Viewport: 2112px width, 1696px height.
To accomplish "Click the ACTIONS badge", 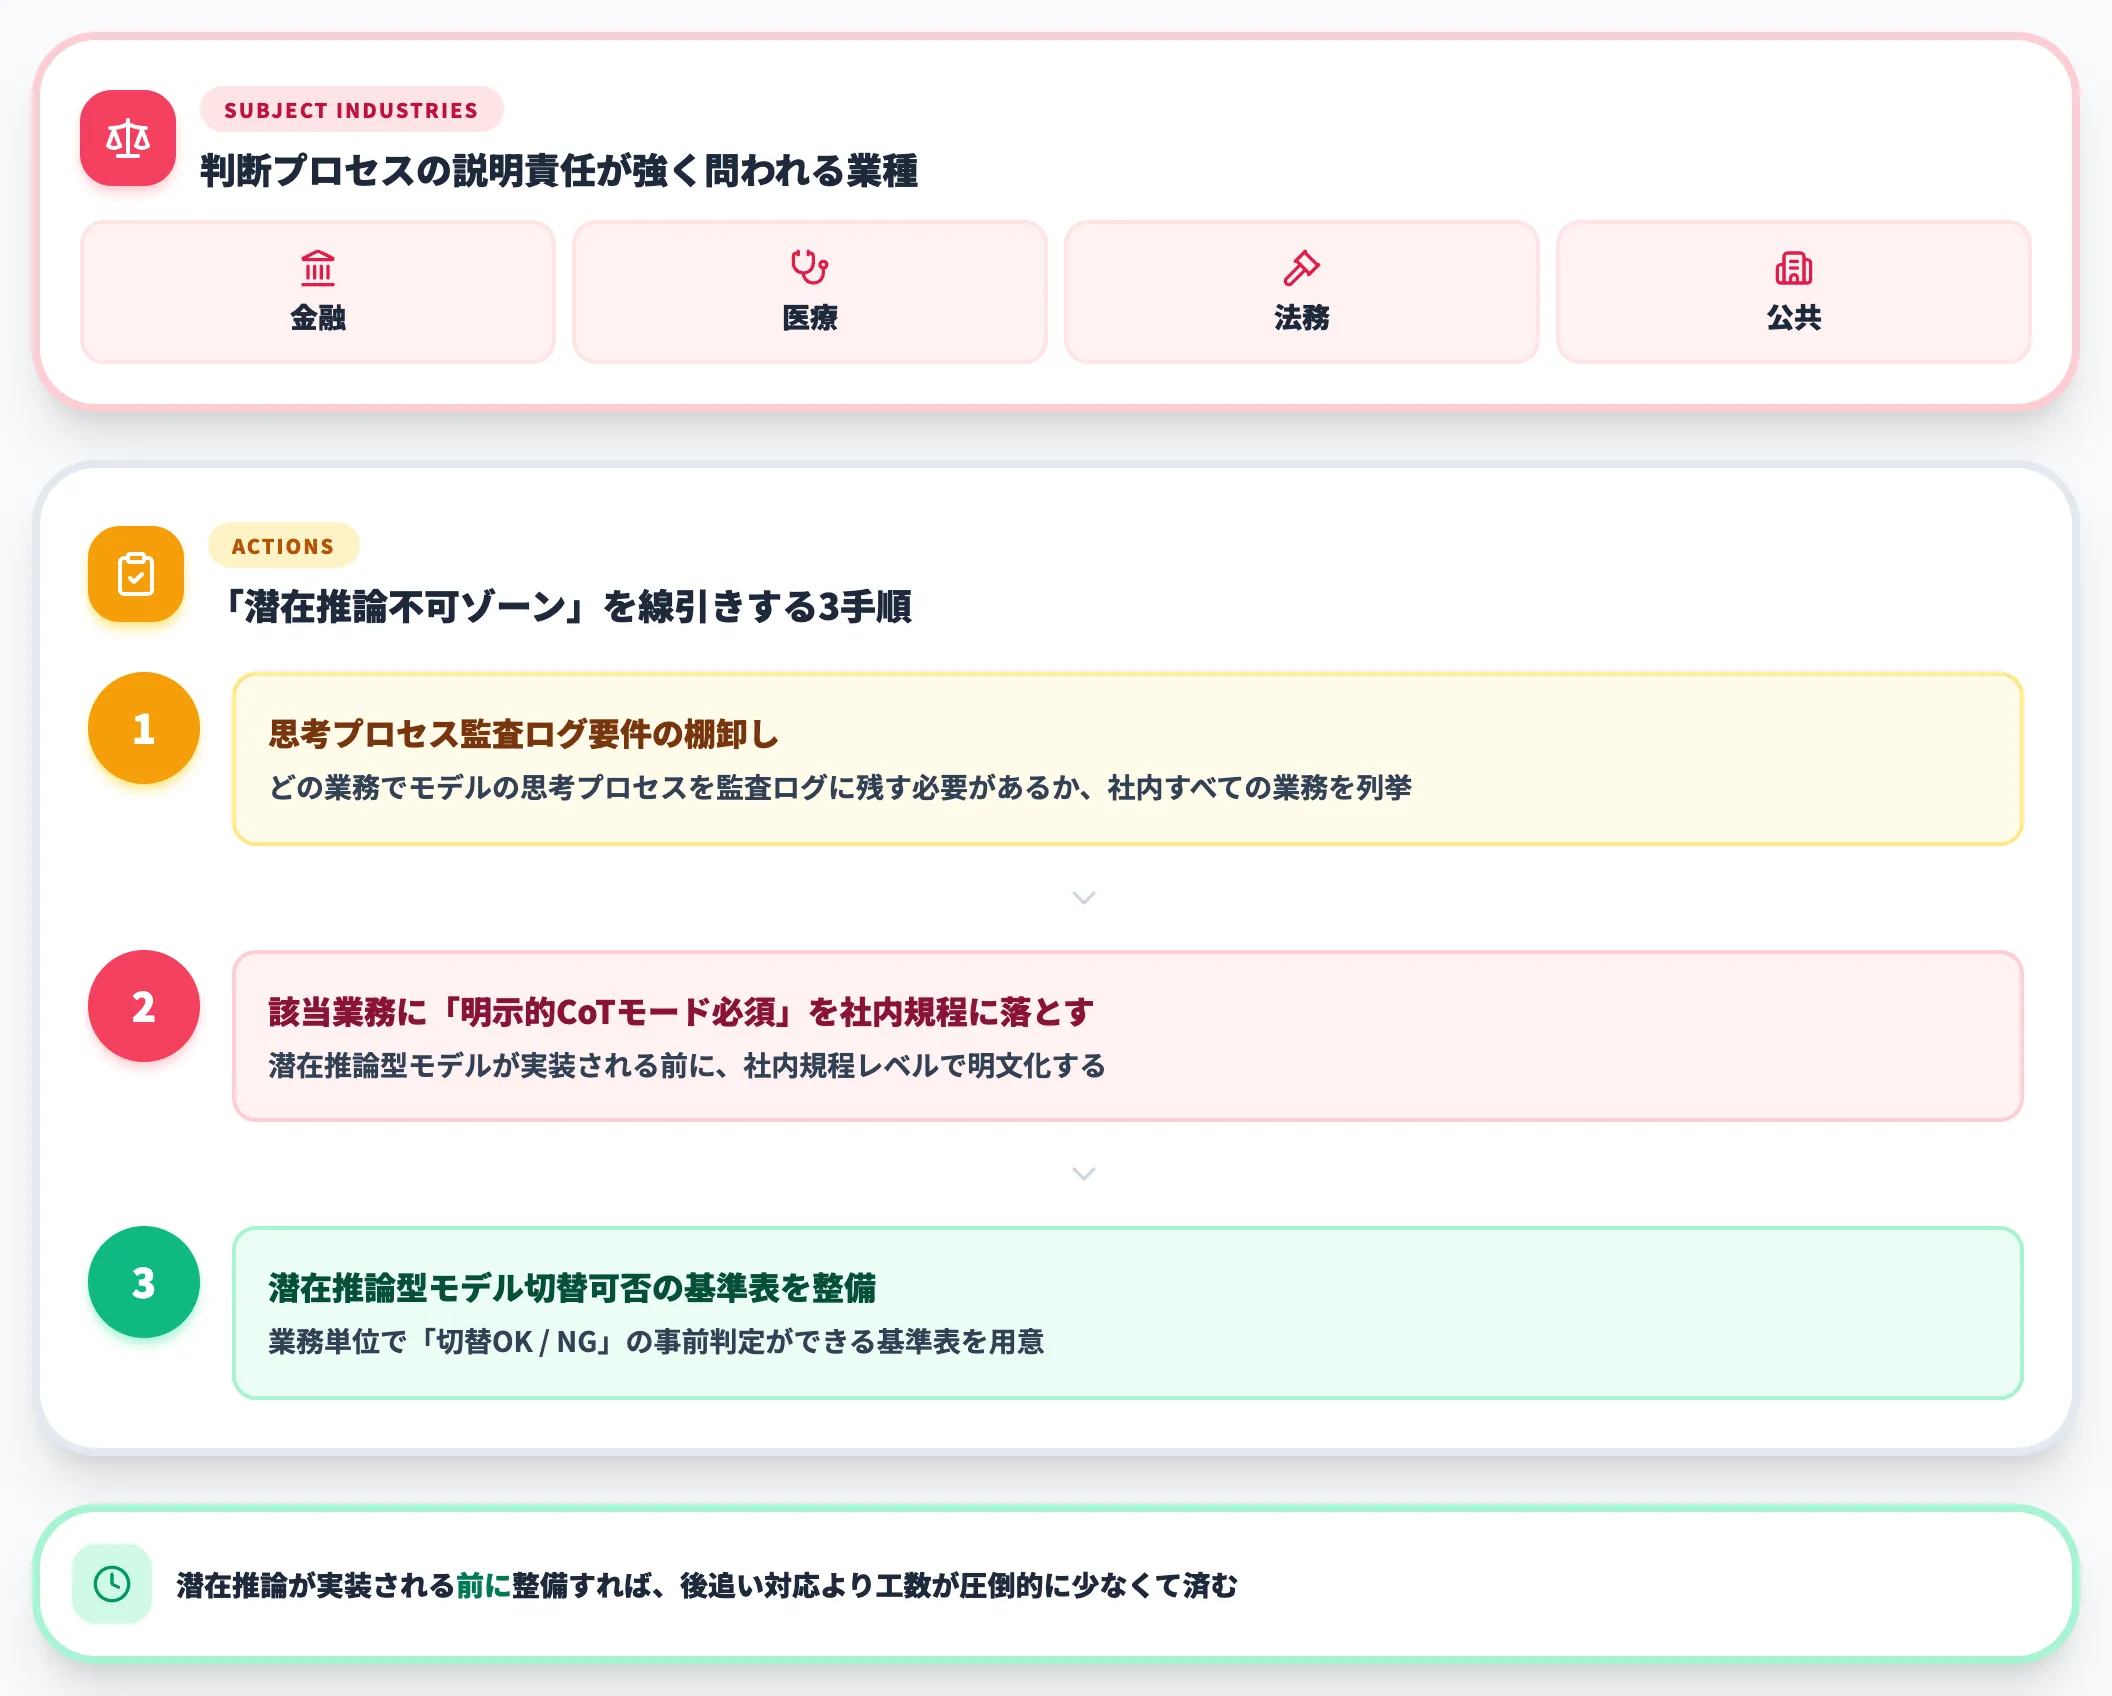I will pyautogui.click(x=283, y=546).
